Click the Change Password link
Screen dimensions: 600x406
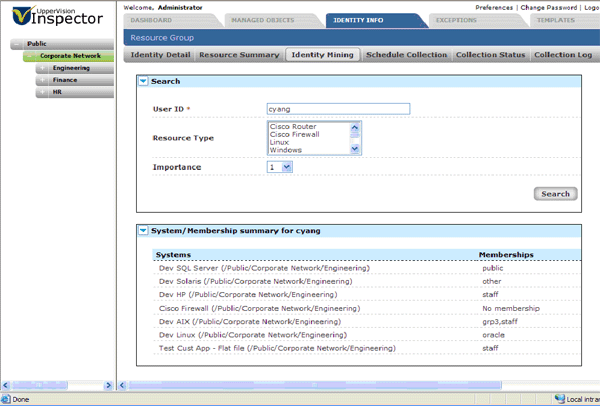pos(549,7)
